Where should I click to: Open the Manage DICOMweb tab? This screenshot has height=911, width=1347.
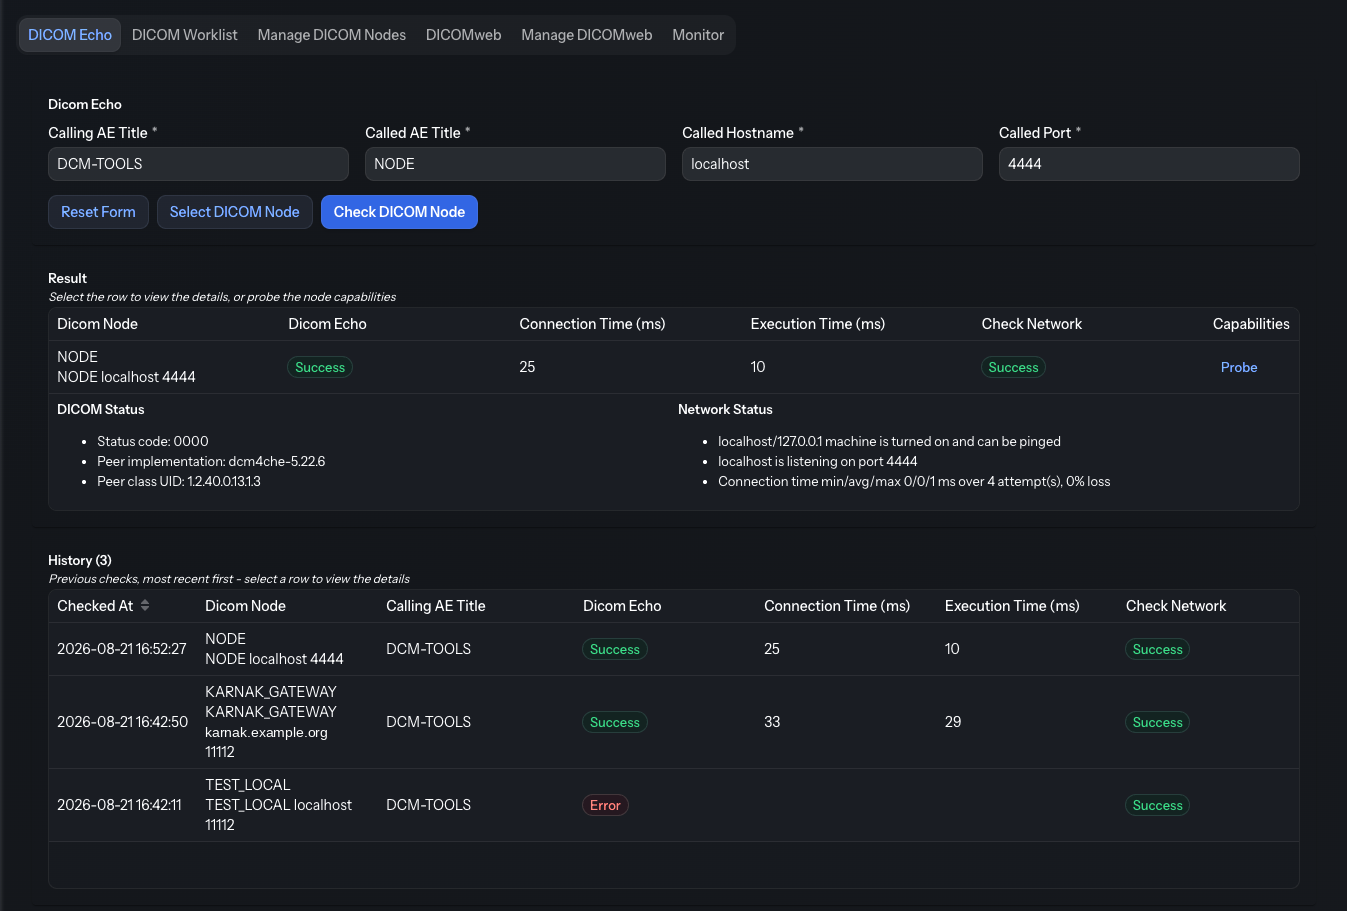point(587,35)
